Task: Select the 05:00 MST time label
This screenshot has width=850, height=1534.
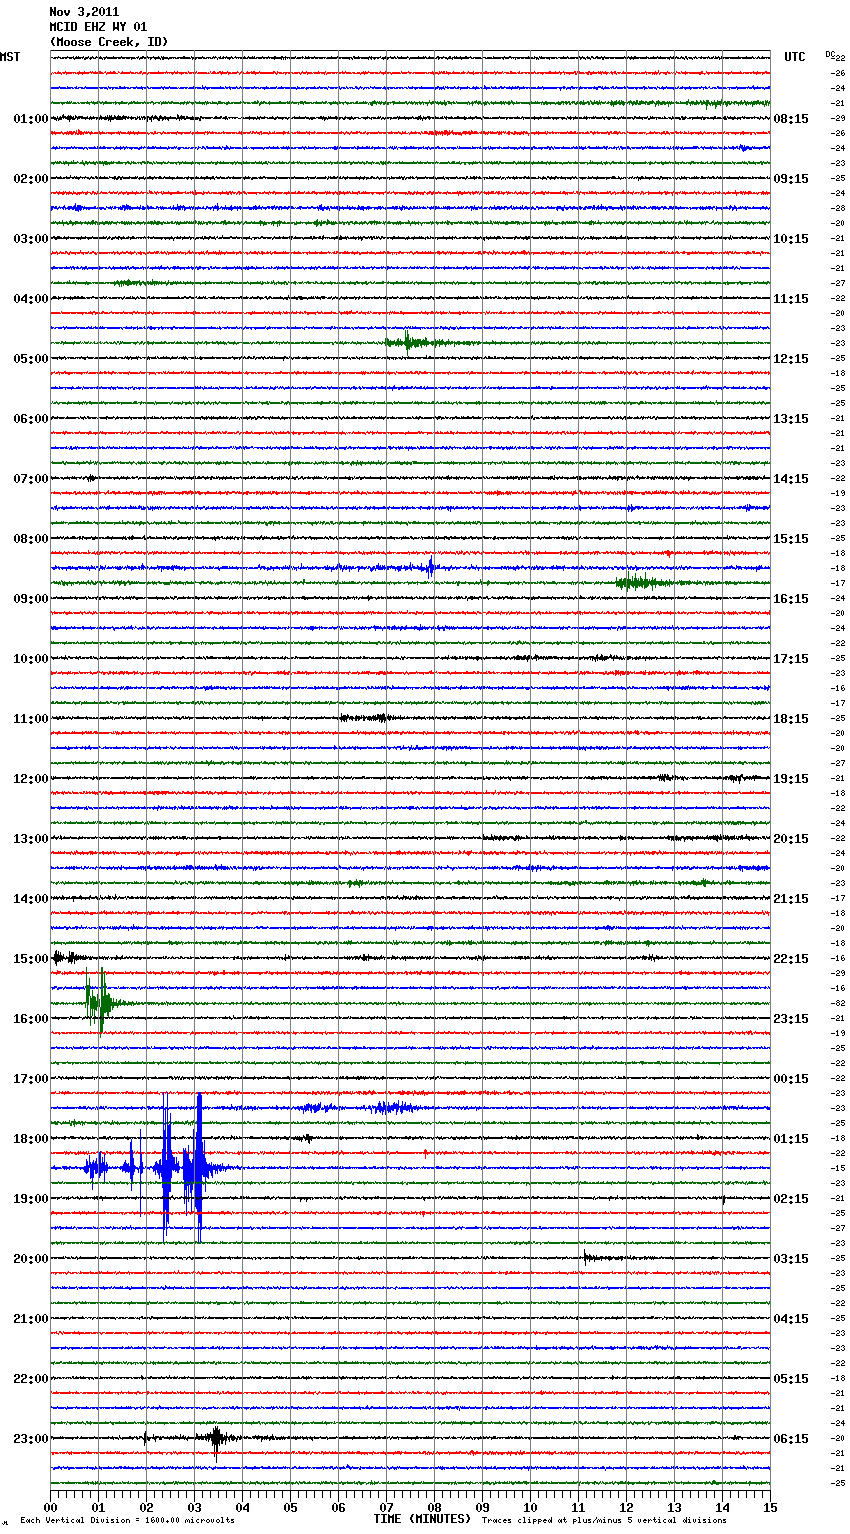Action: click(x=30, y=359)
